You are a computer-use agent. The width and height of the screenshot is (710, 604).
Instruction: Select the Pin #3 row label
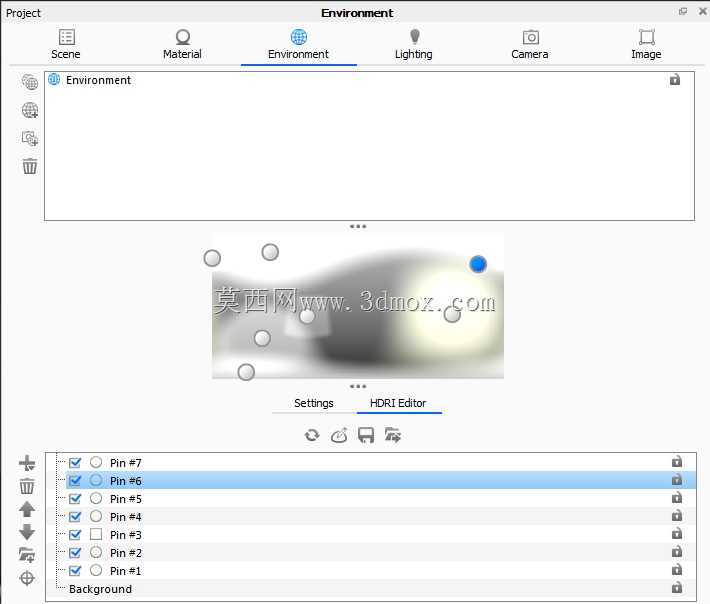click(x=125, y=535)
